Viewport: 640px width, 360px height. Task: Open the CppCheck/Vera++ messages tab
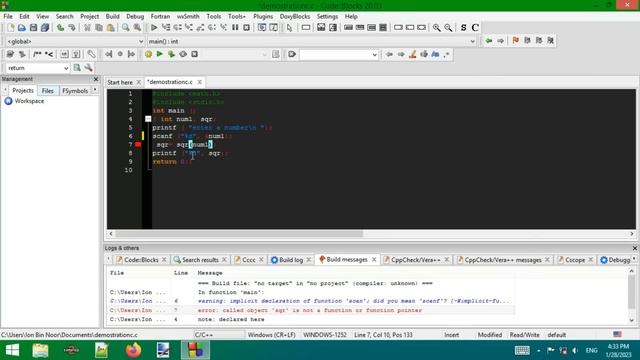[x=502, y=260]
